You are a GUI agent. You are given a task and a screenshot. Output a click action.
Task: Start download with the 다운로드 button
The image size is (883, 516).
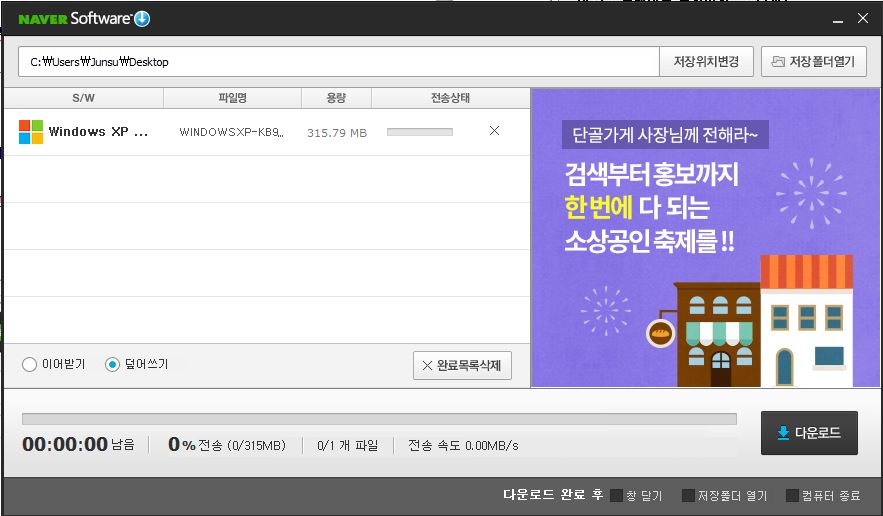(809, 433)
